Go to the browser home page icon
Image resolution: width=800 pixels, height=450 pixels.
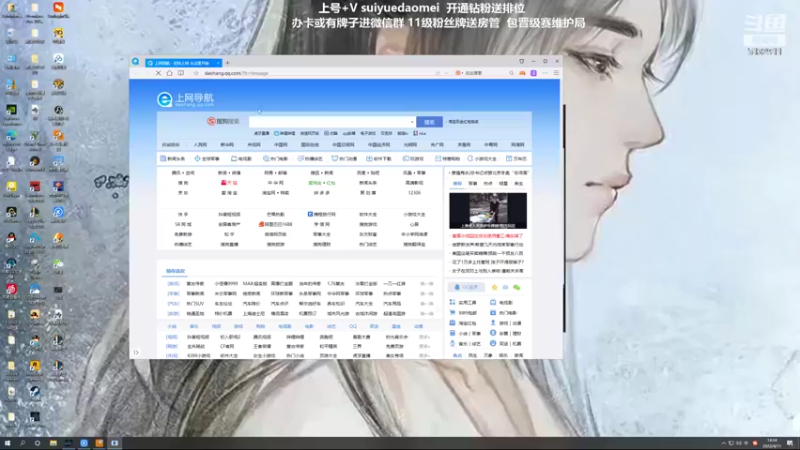point(169,73)
